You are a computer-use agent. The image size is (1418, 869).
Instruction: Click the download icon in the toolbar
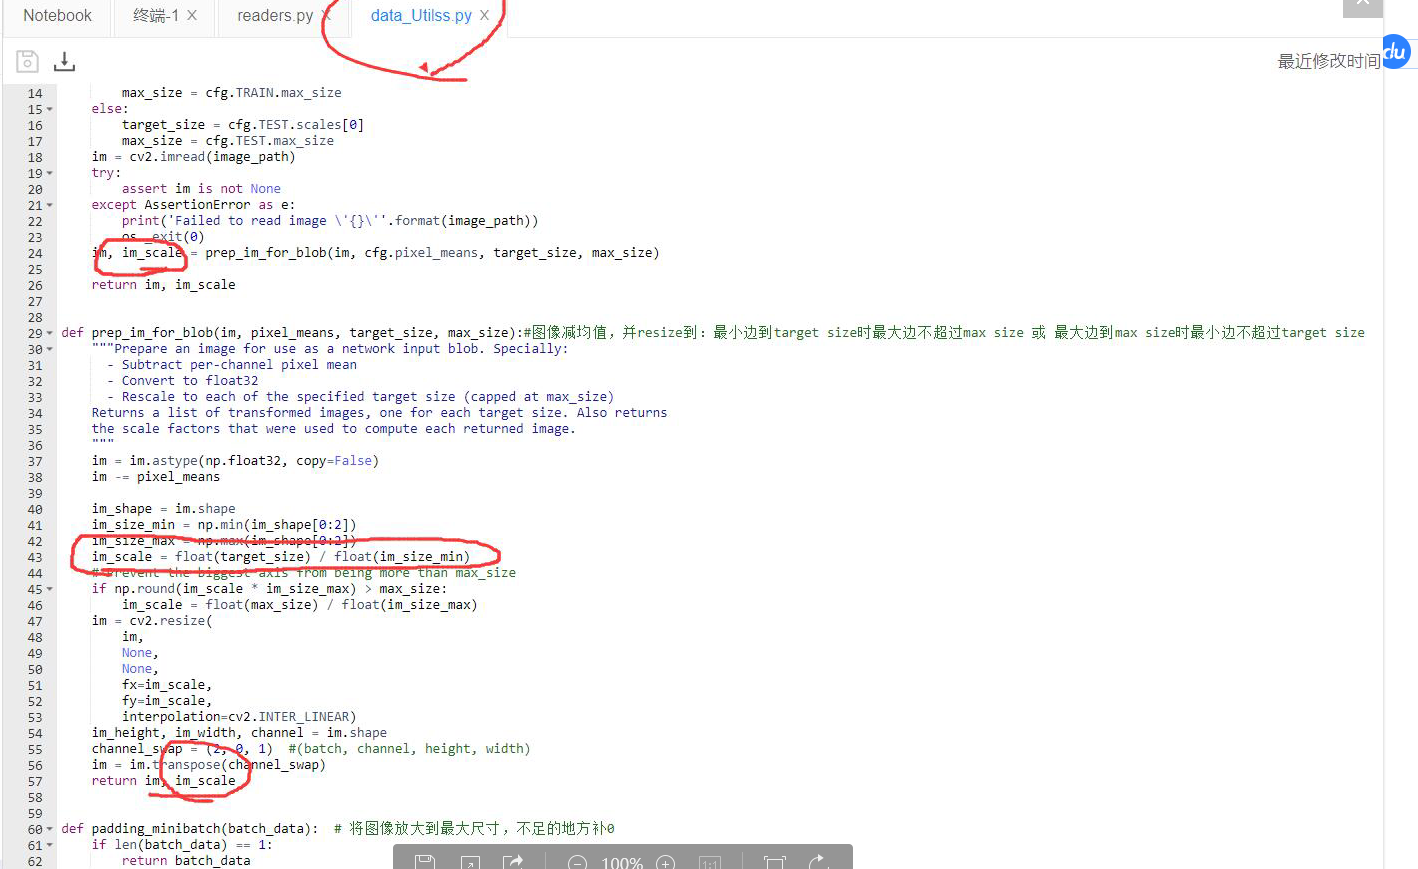pyautogui.click(x=64, y=61)
